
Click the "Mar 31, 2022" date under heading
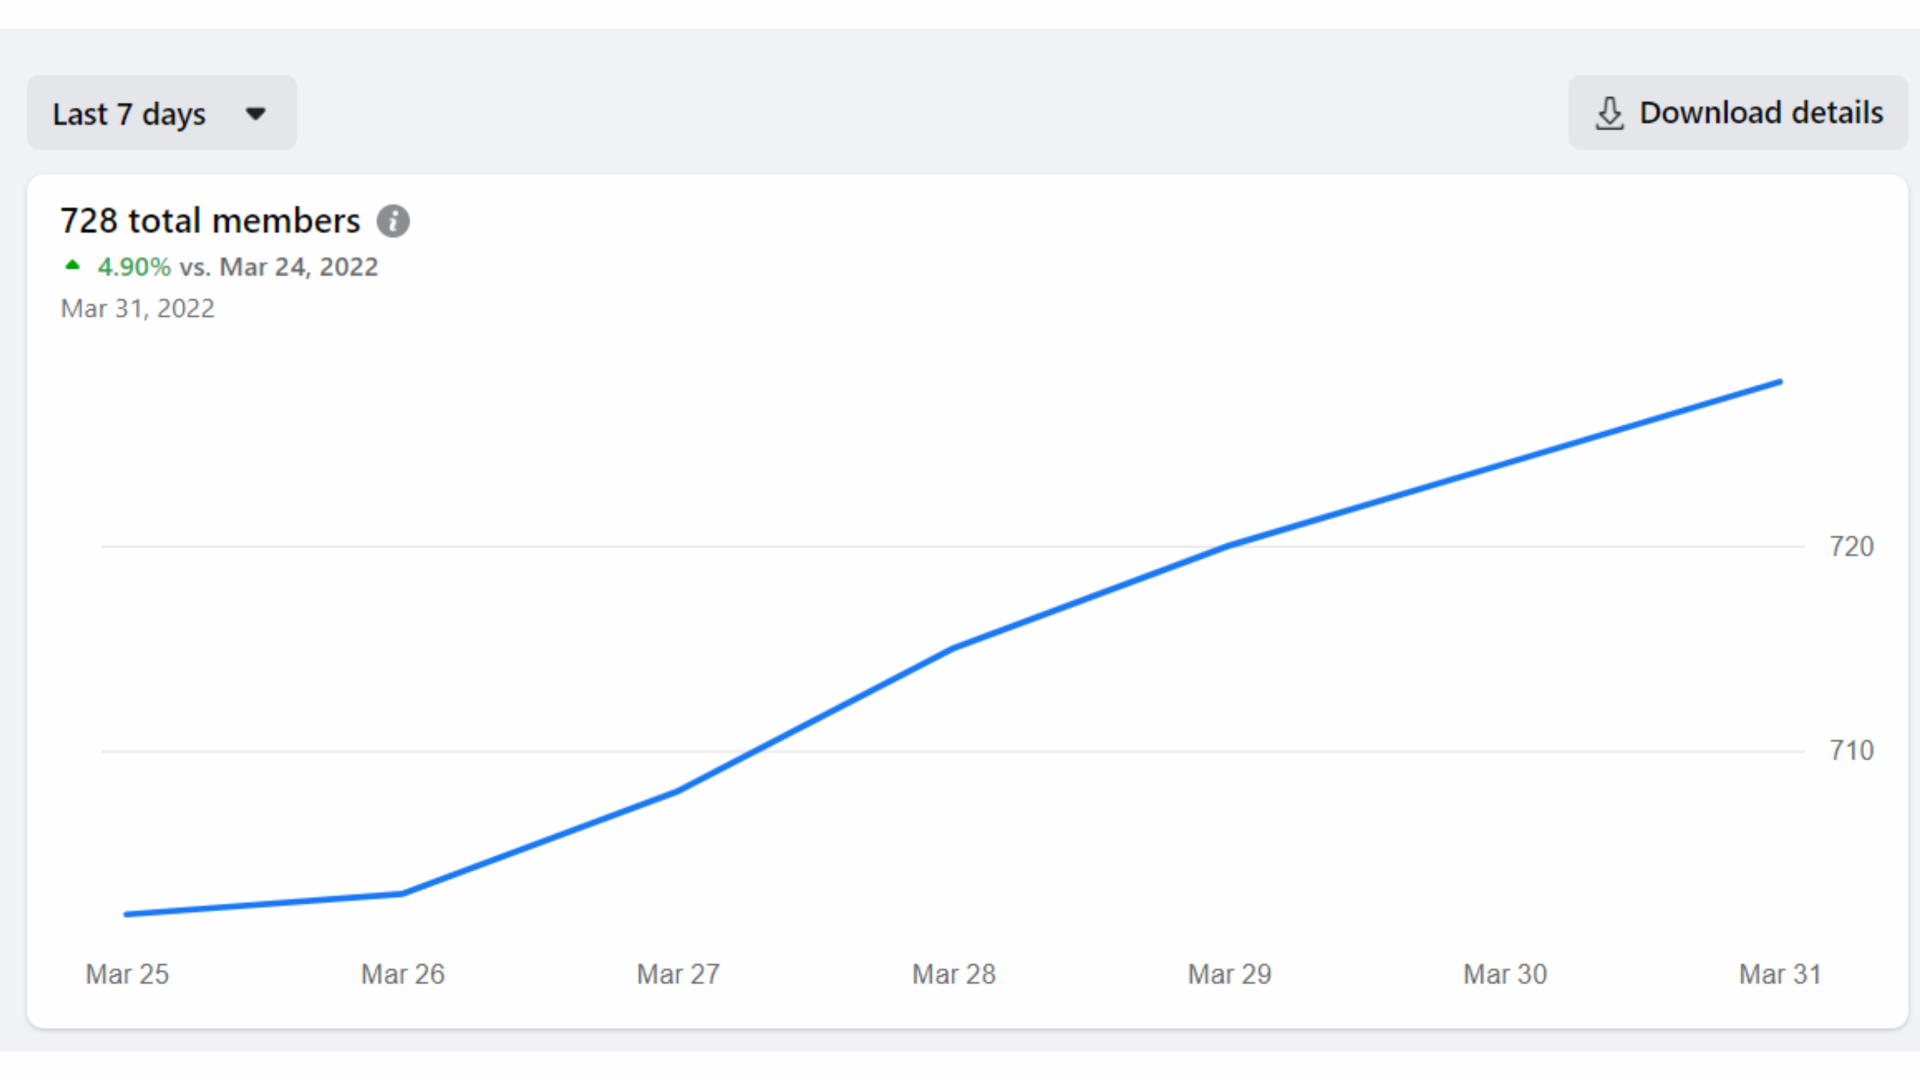point(138,308)
